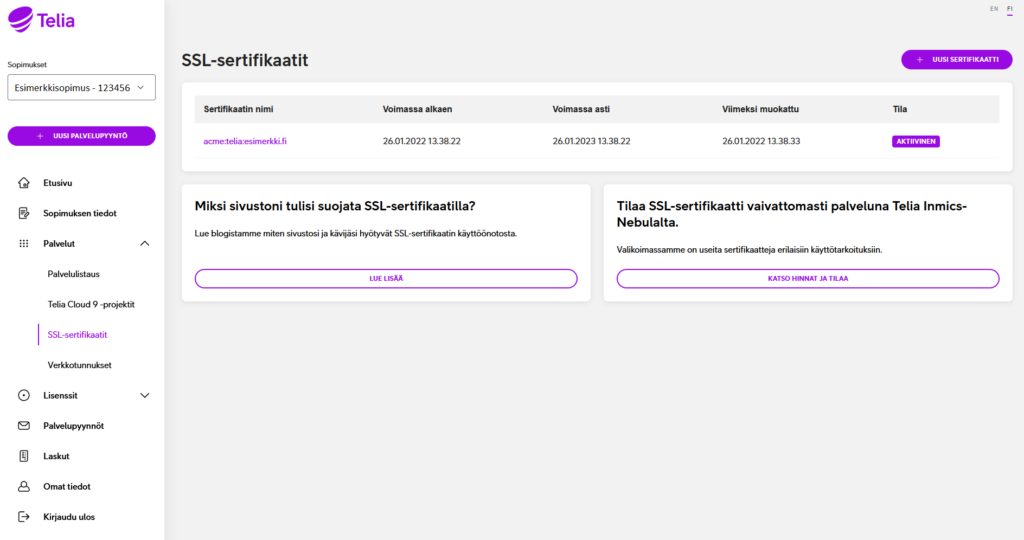Click the Laskut invoice icon

point(24,456)
